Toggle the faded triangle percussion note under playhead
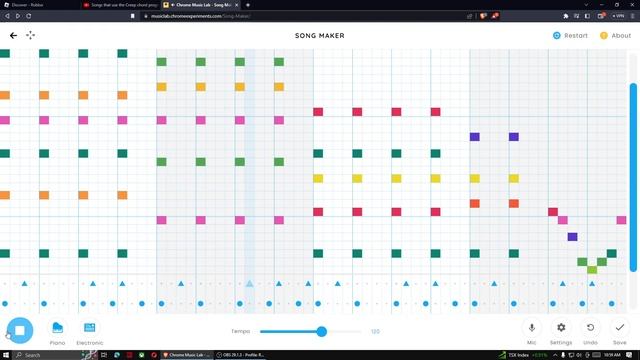Image resolution: width=640 pixels, height=360 pixels. tap(249, 283)
